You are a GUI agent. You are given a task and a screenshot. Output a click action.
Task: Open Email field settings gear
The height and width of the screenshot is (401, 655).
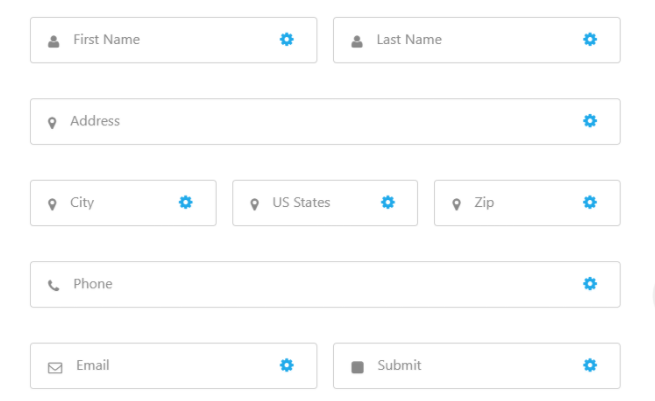click(x=287, y=365)
